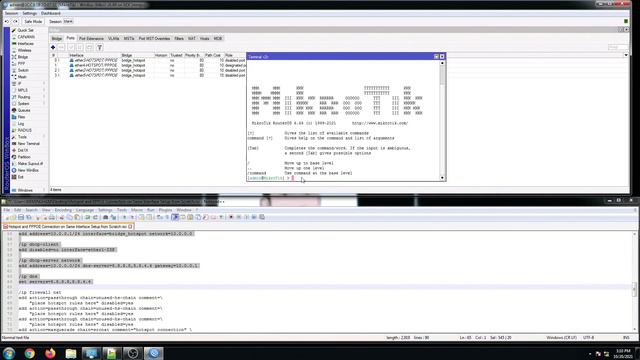
Task: Click WinBox undo arrow icon
Action: 7,21
